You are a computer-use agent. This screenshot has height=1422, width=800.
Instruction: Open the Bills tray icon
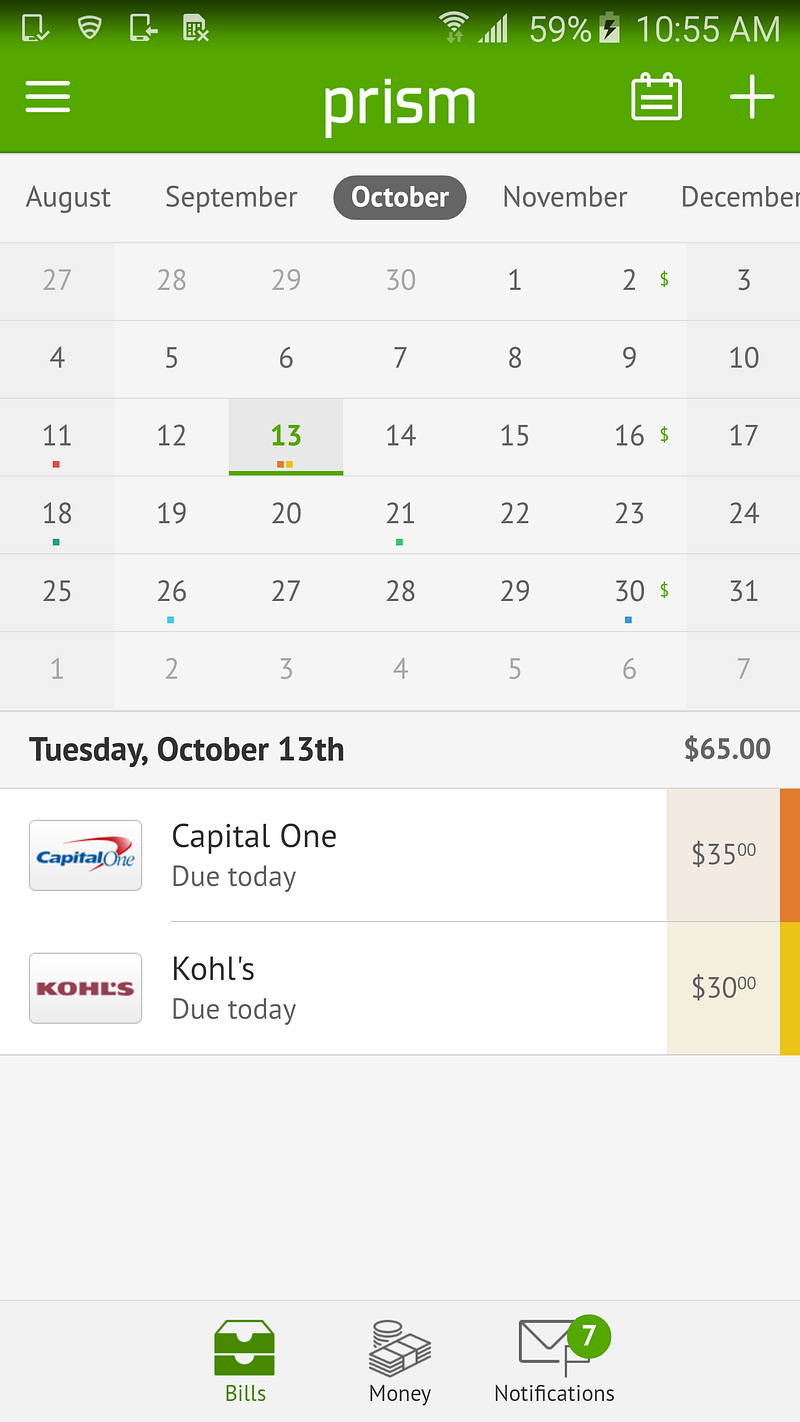point(245,1349)
